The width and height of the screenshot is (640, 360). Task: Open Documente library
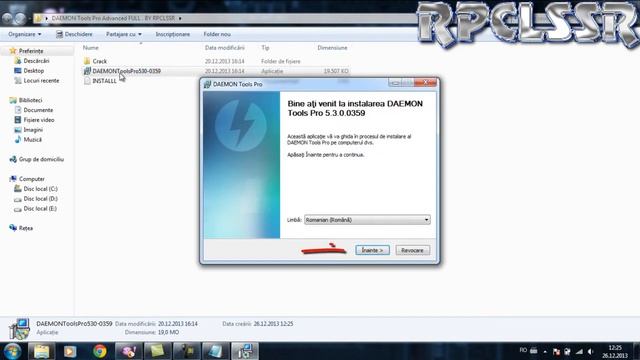[x=38, y=110]
